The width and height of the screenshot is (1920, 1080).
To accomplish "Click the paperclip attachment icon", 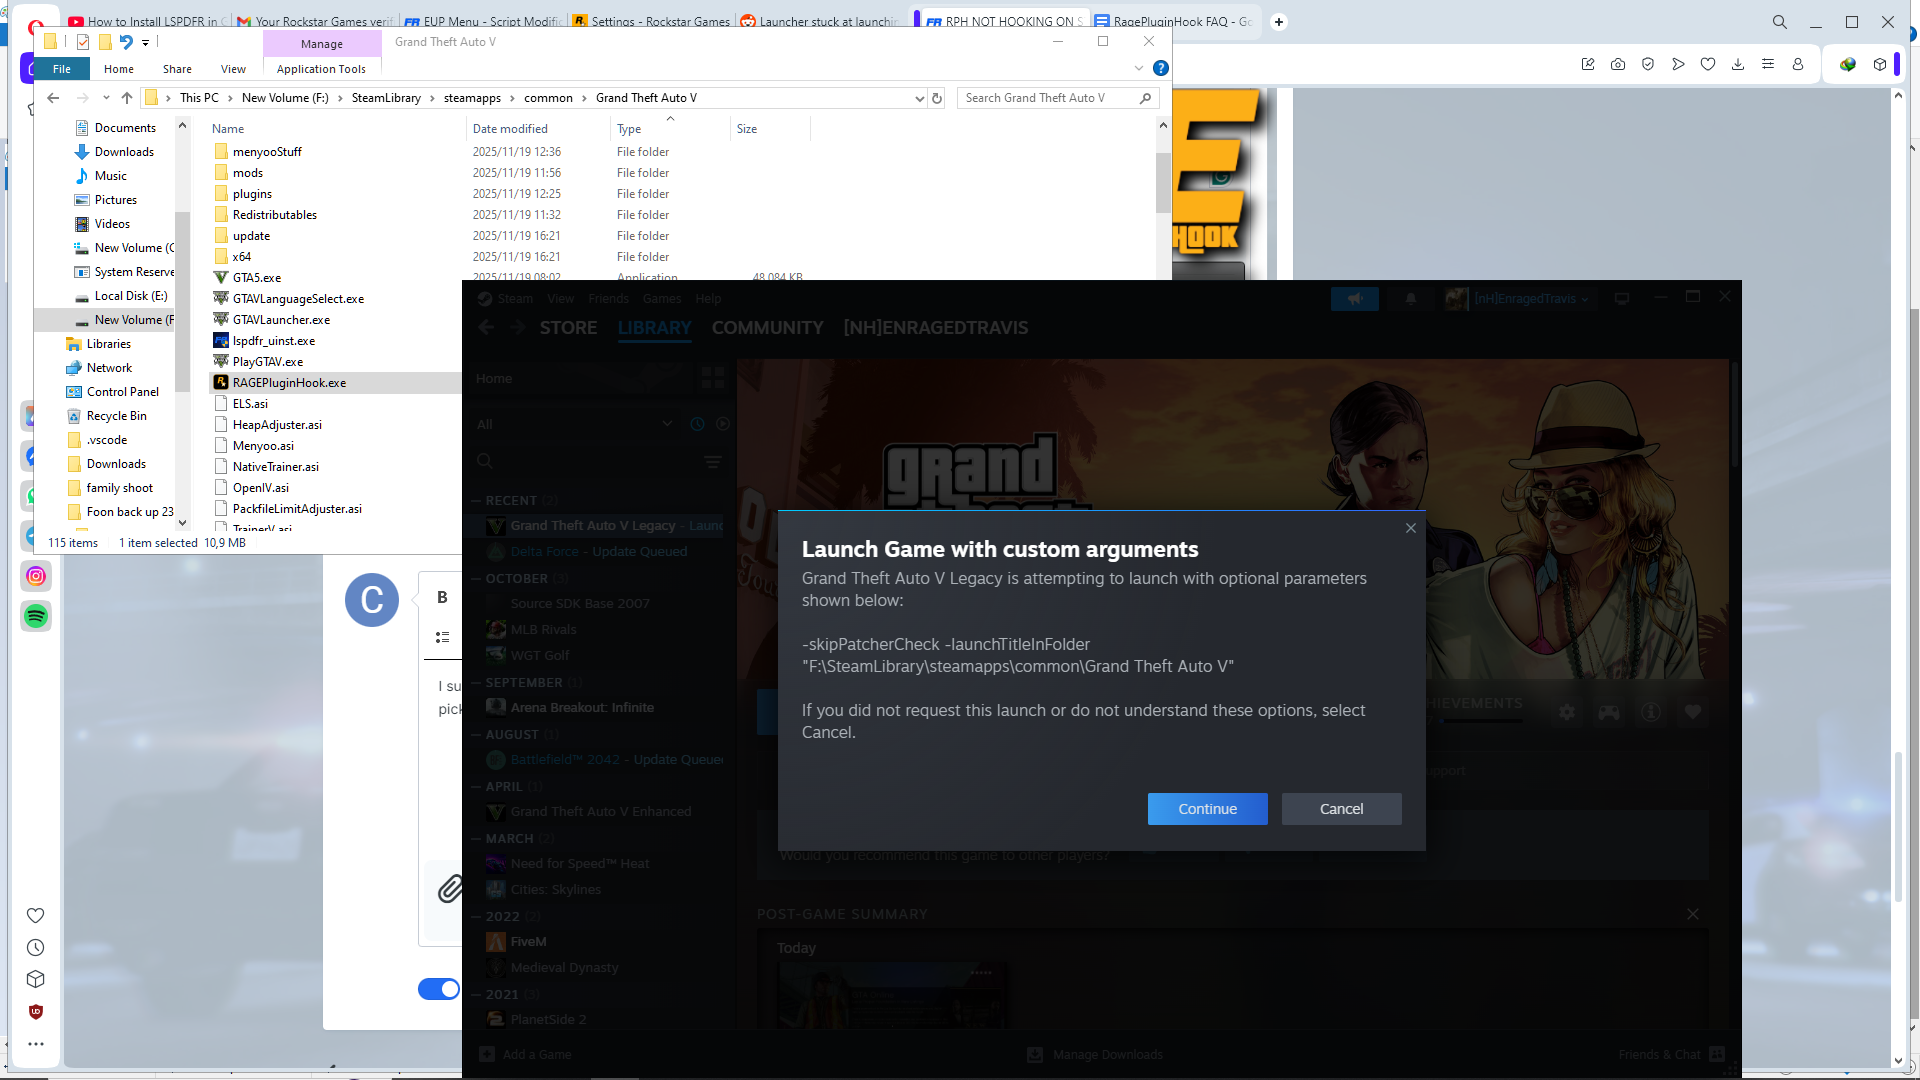I will pyautogui.click(x=449, y=888).
